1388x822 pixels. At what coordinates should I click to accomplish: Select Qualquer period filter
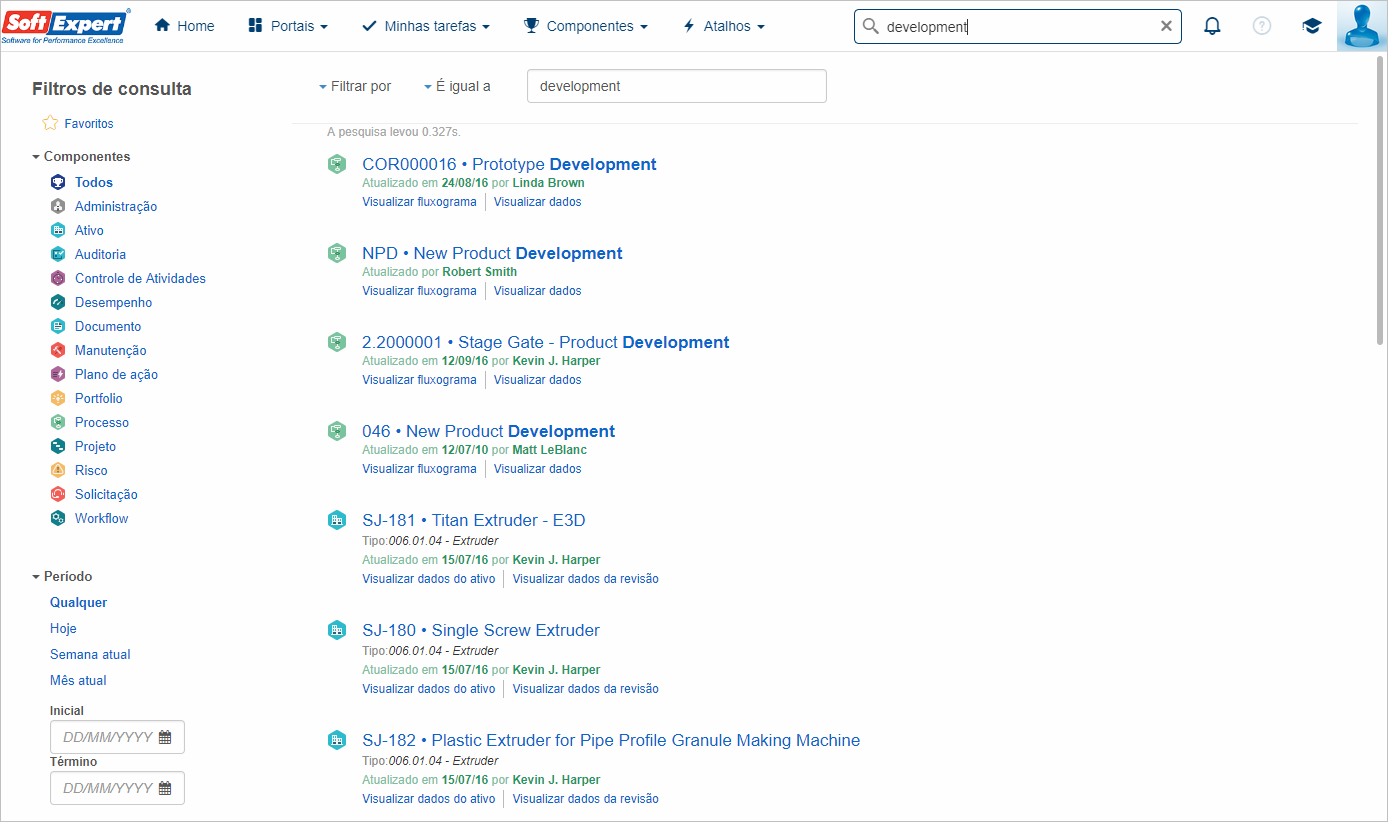pyautogui.click(x=79, y=602)
